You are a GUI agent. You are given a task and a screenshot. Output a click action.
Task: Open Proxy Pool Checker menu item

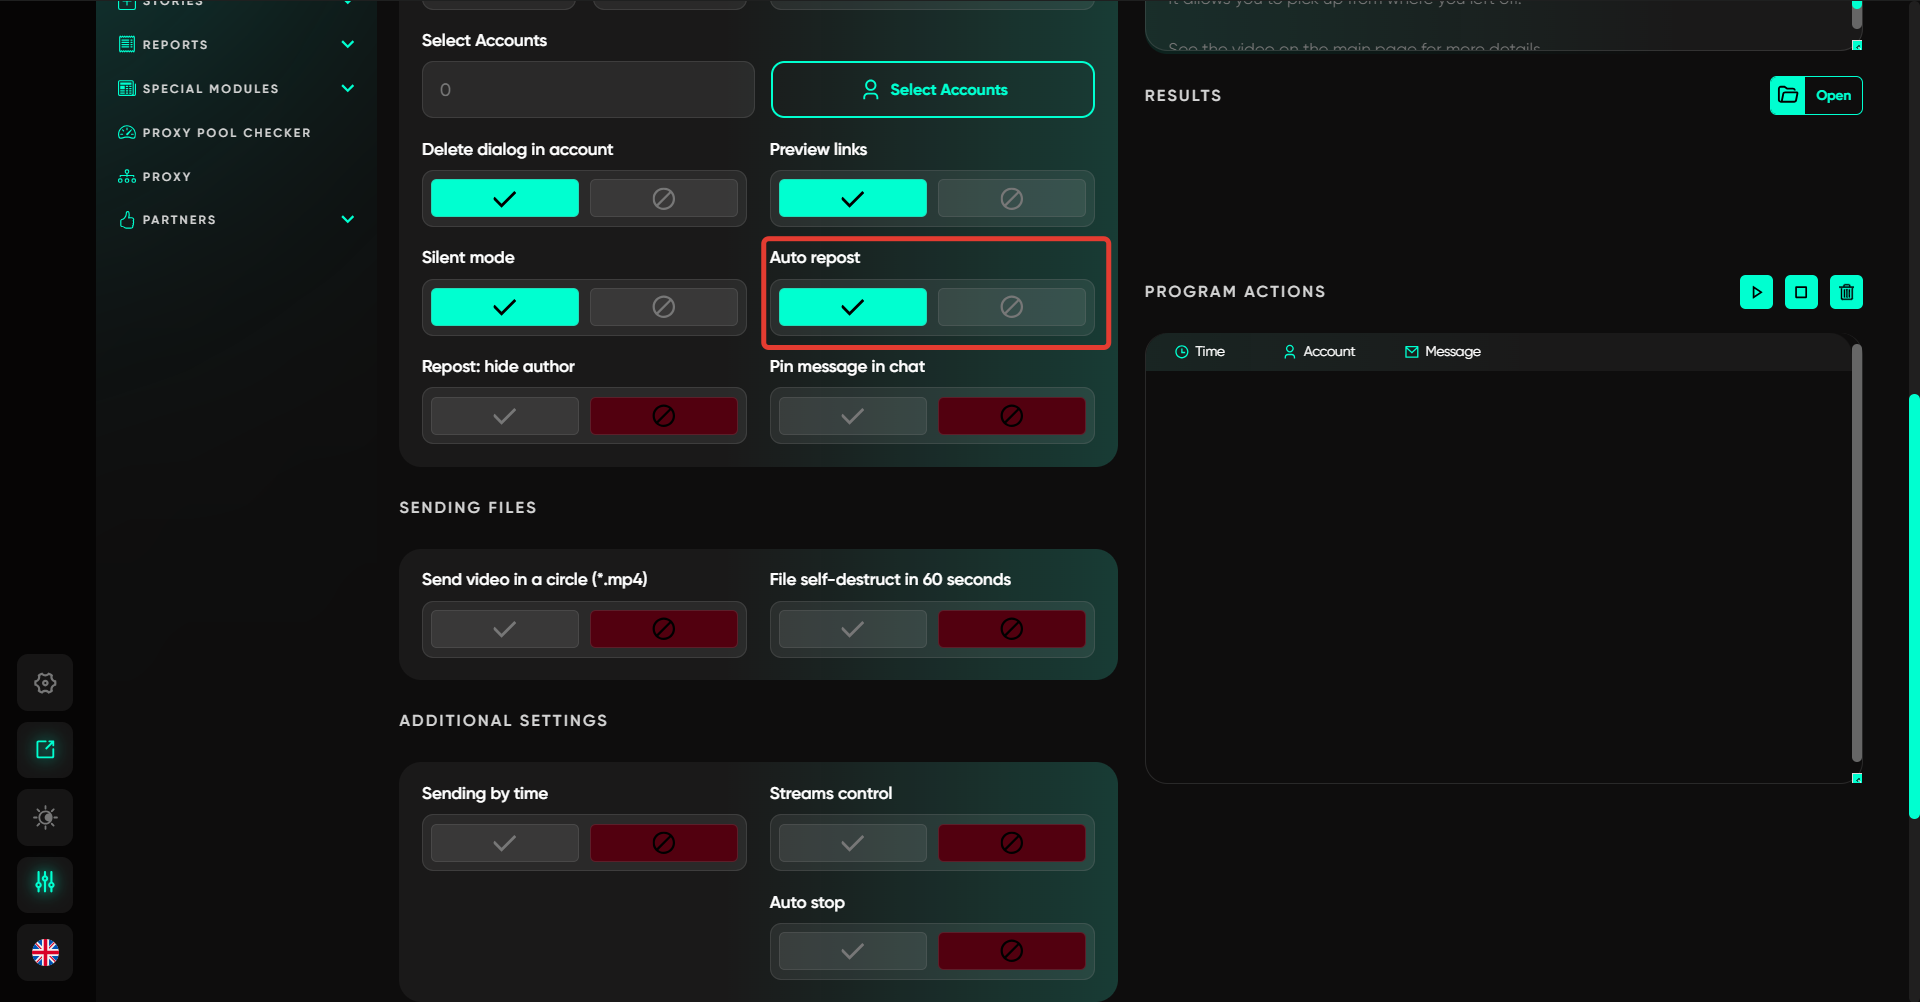click(x=226, y=133)
